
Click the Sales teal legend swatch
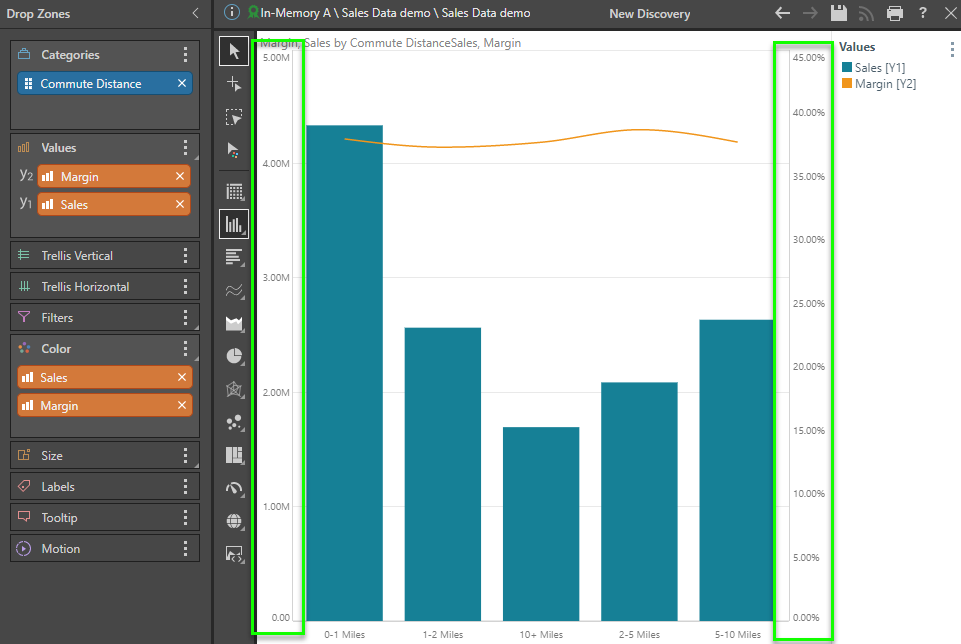pyautogui.click(x=847, y=67)
